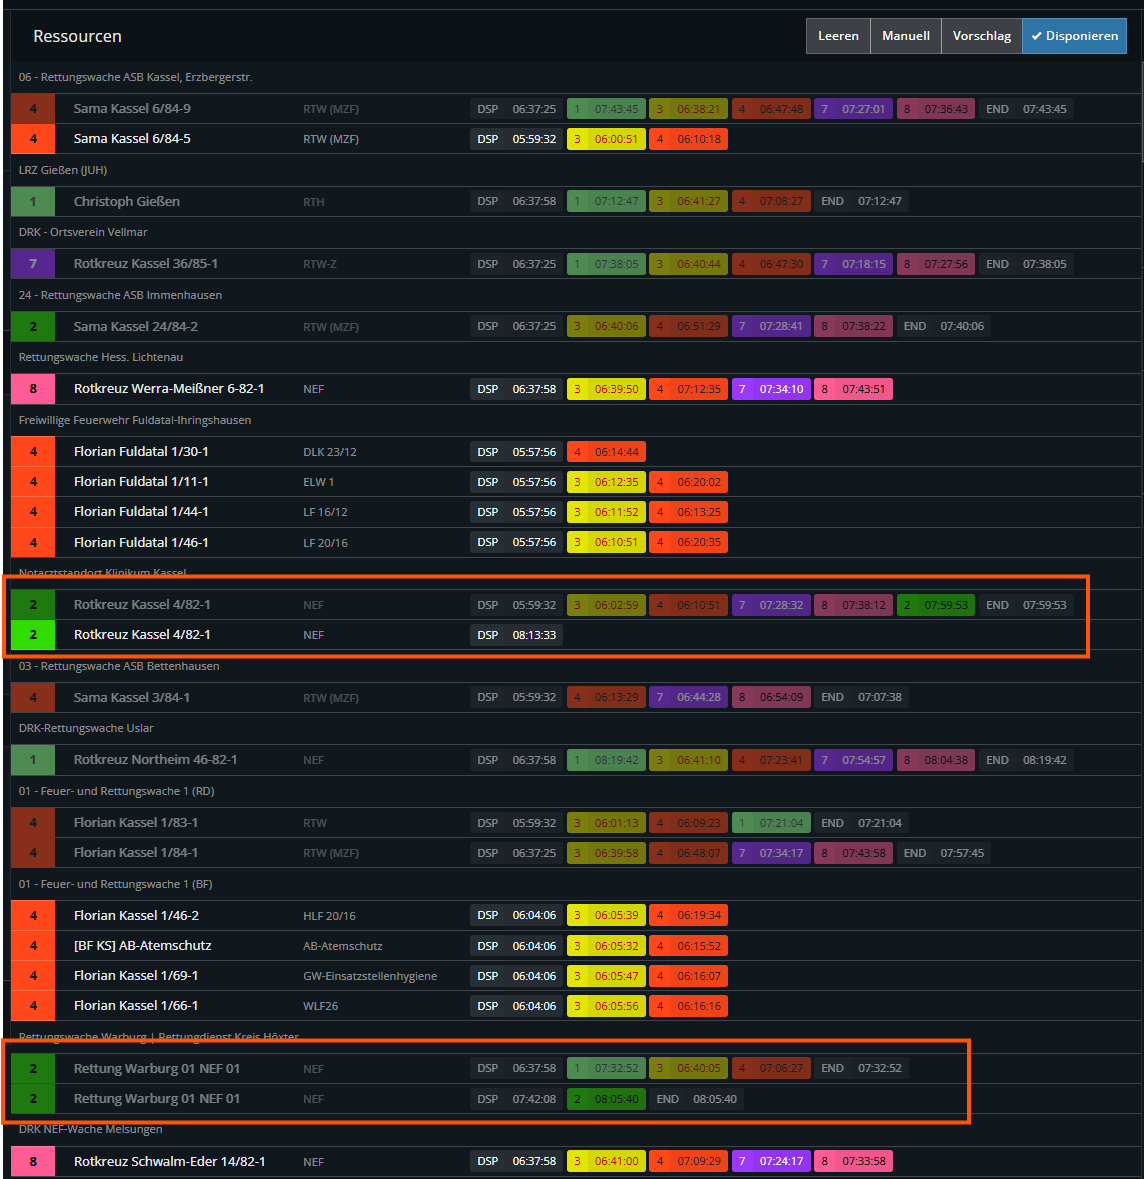1144x1179 pixels.
Task: Expand the 01 - Feuer- und Rettungswache 1 (BF) group
Action: [x=115, y=884]
